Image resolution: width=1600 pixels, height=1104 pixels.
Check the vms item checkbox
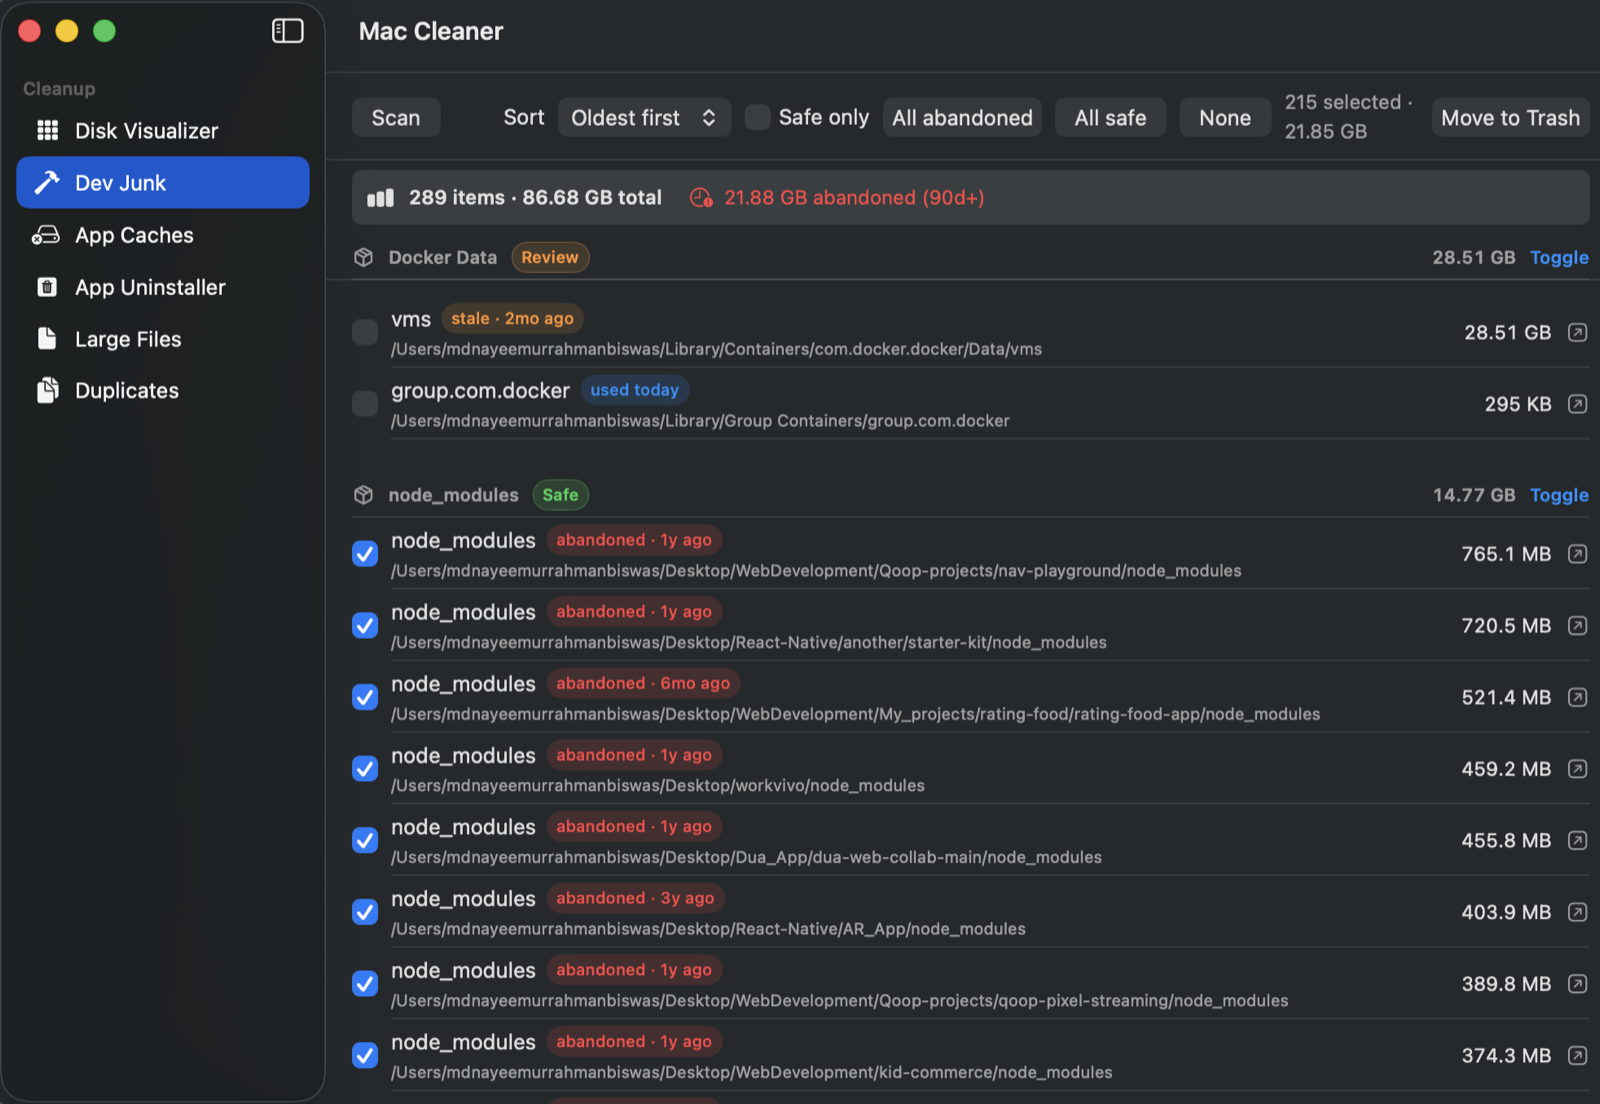pos(365,332)
